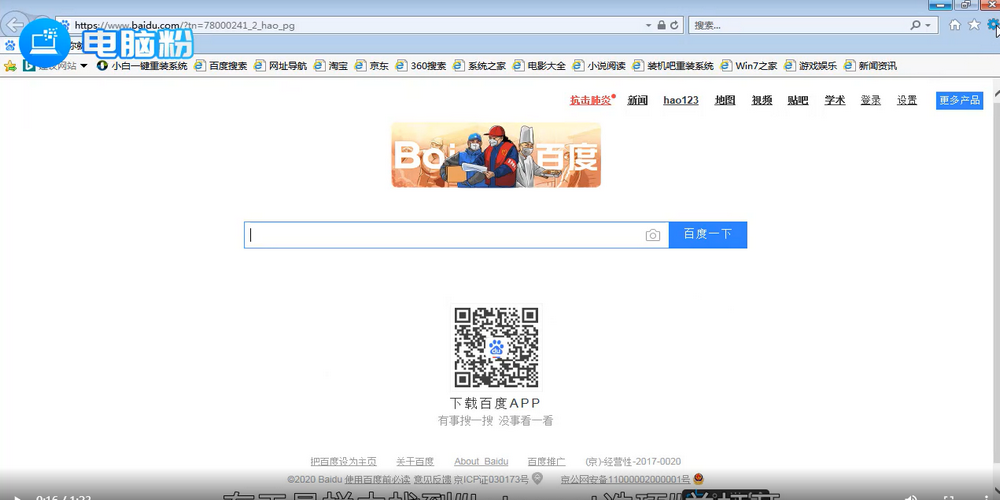Open the Win7之家 favorite
Viewport: 1000px width, 500px height.
749,66
